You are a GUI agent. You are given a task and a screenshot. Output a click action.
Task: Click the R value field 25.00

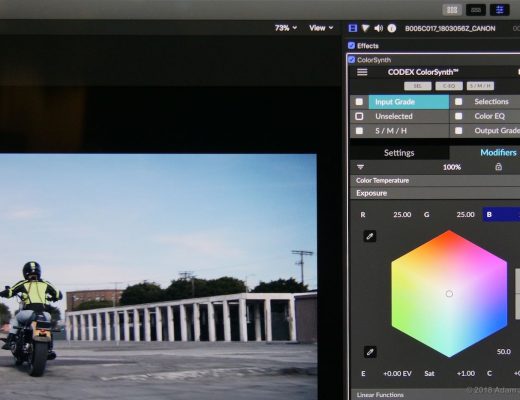[x=402, y=214]
